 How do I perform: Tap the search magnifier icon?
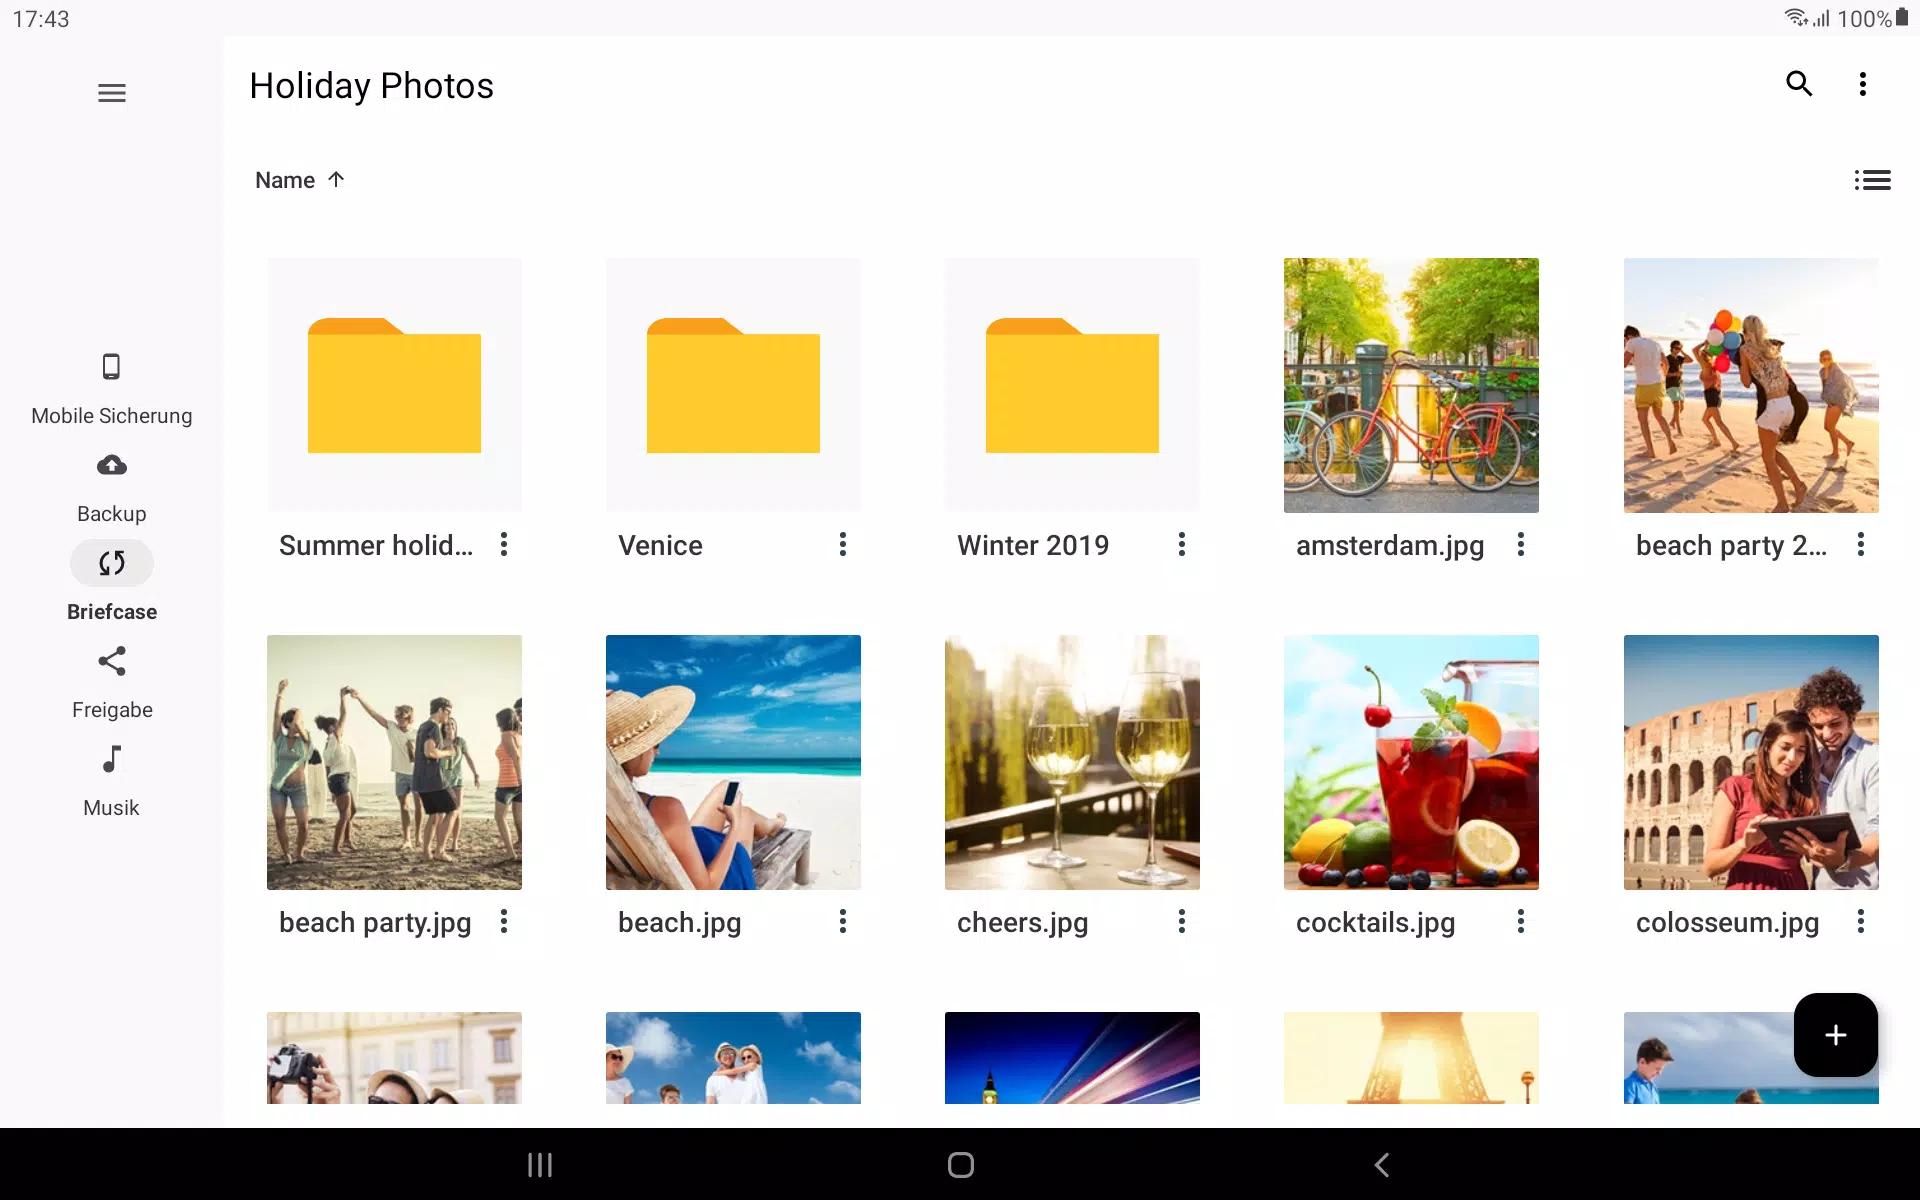pyautogui.click(x=1799, y=84)
